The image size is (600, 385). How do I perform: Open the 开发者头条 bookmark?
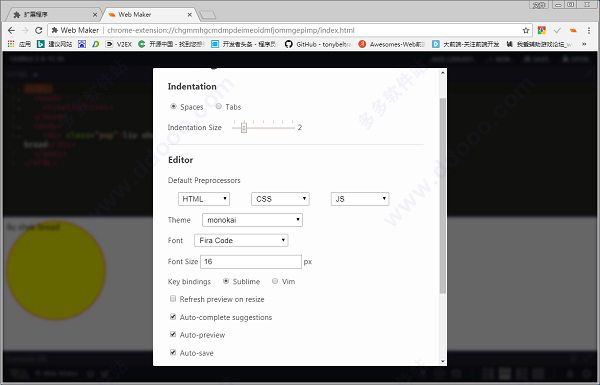(x=245, y=44)
